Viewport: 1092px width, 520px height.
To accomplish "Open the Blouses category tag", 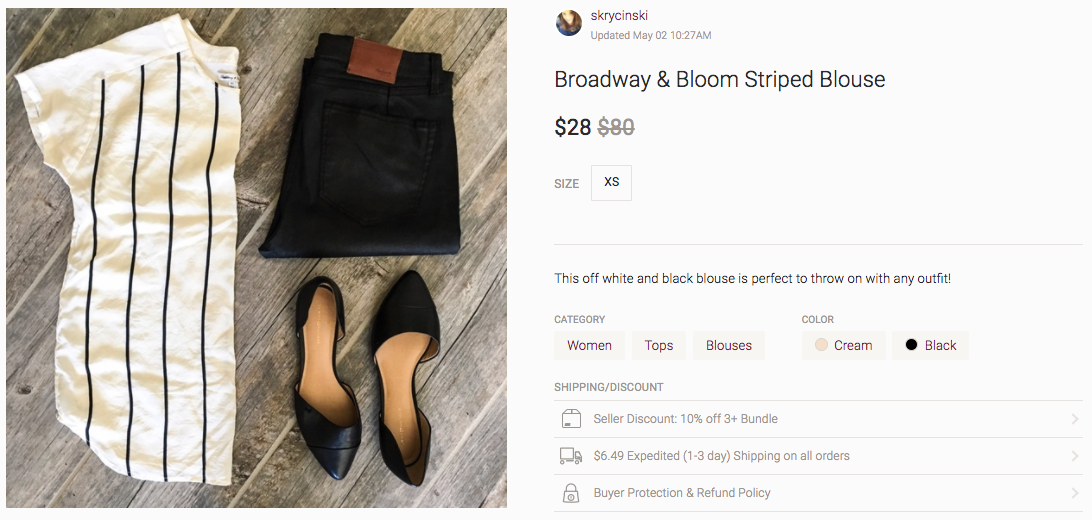I will [x=728, y=345].
